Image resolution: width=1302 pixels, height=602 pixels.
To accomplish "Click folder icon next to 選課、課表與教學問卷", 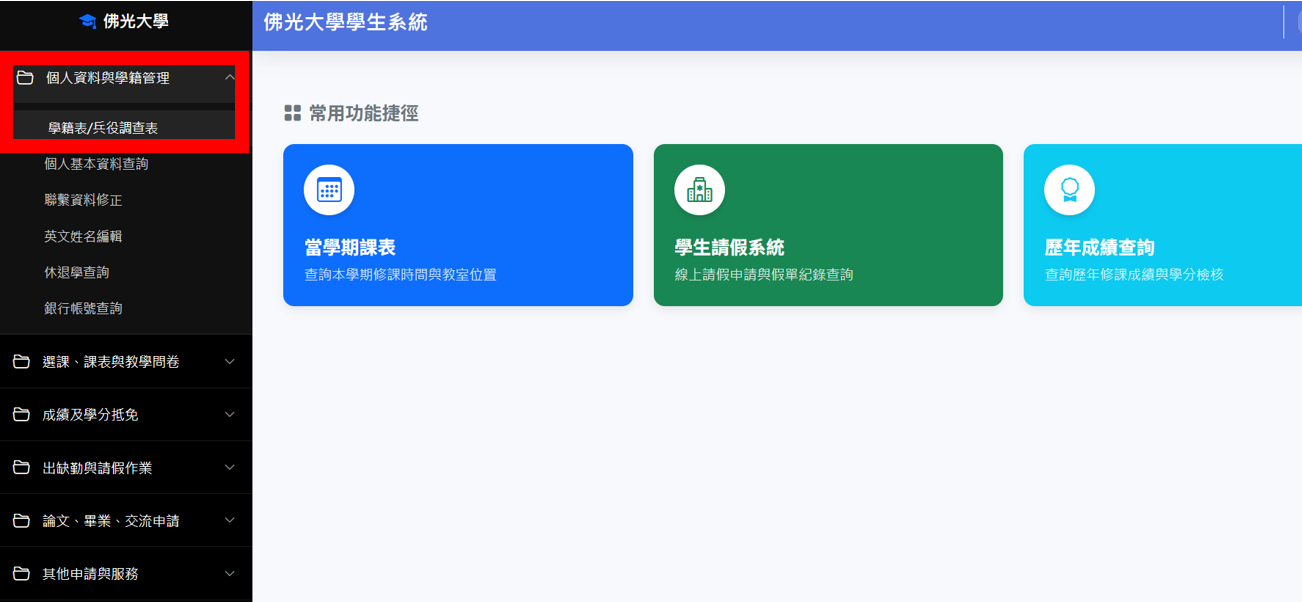I will click(x=21, y=362).
